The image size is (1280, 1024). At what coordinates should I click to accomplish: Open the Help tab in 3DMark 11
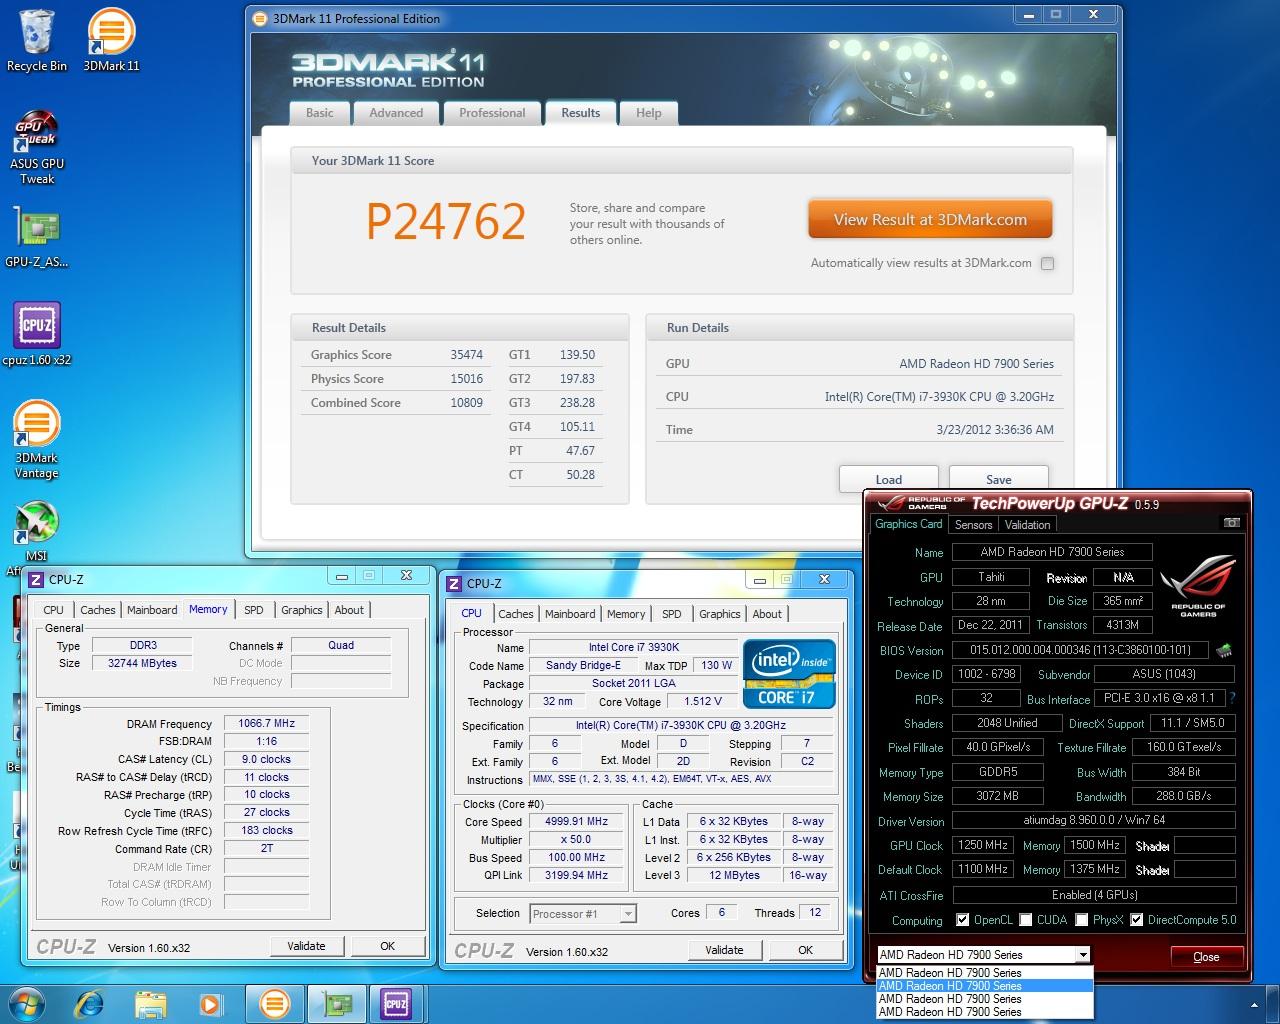[x=649, y=113]
